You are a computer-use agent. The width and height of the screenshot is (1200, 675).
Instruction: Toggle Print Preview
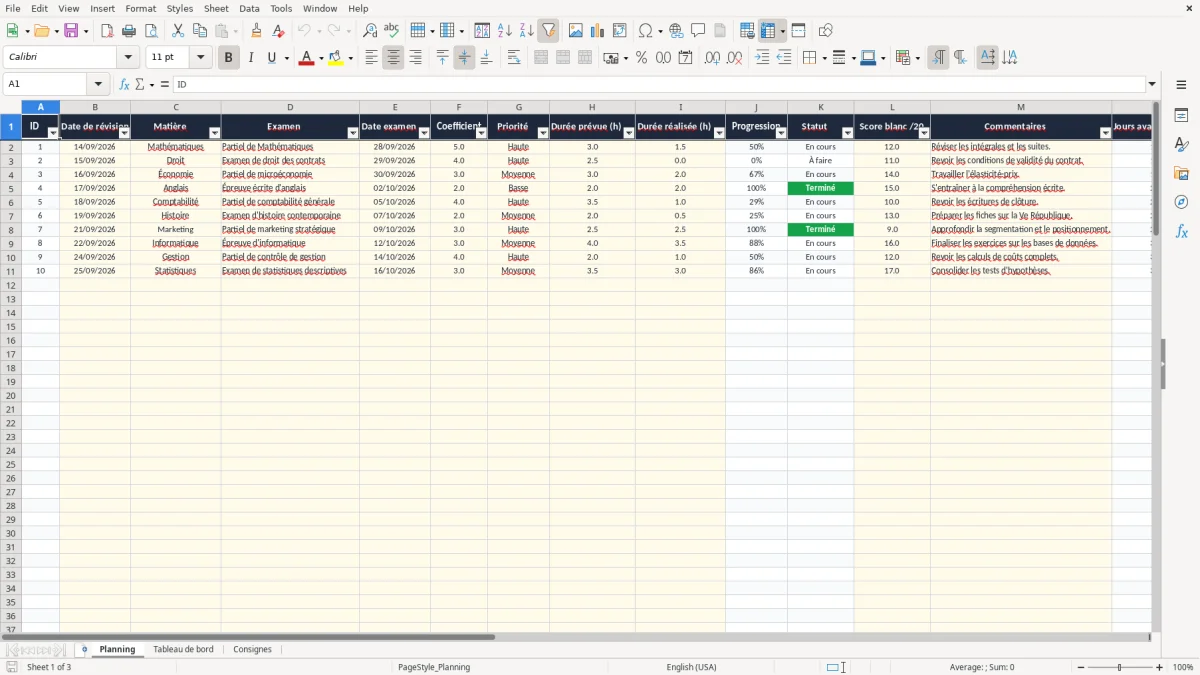151,31
